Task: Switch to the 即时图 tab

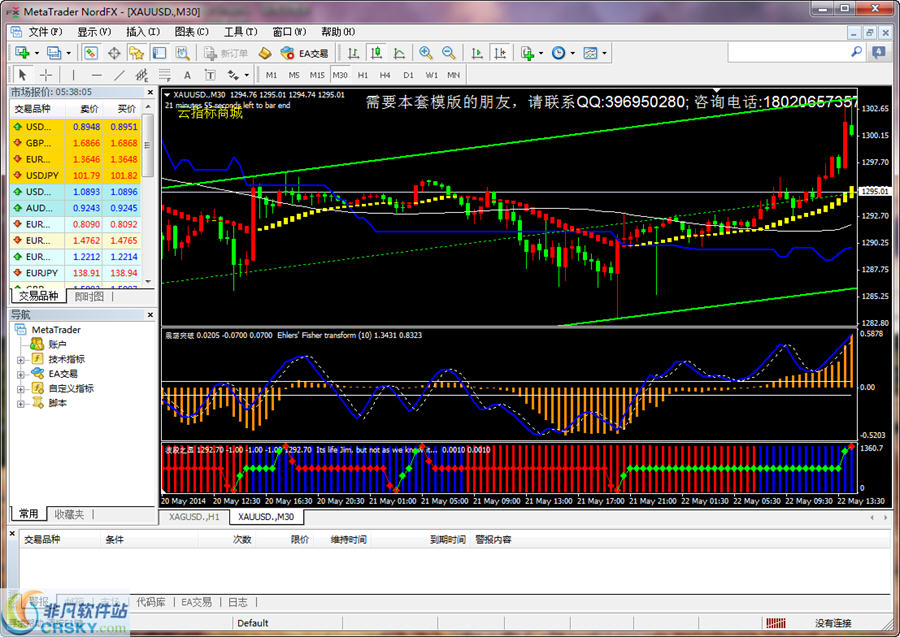Action: click(89, 296)
